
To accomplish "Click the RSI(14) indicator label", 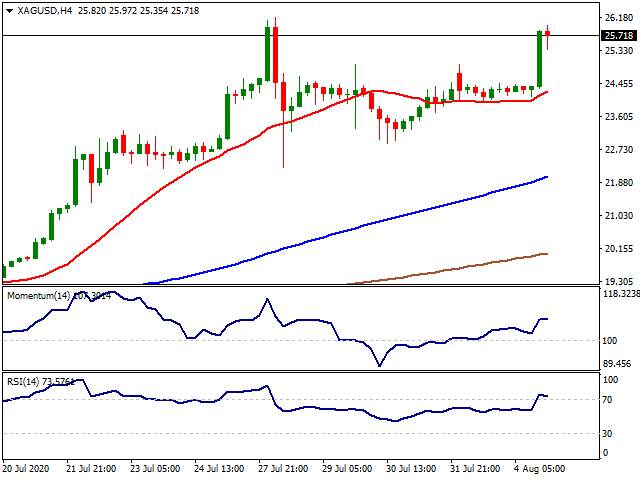I will (23, 382).
